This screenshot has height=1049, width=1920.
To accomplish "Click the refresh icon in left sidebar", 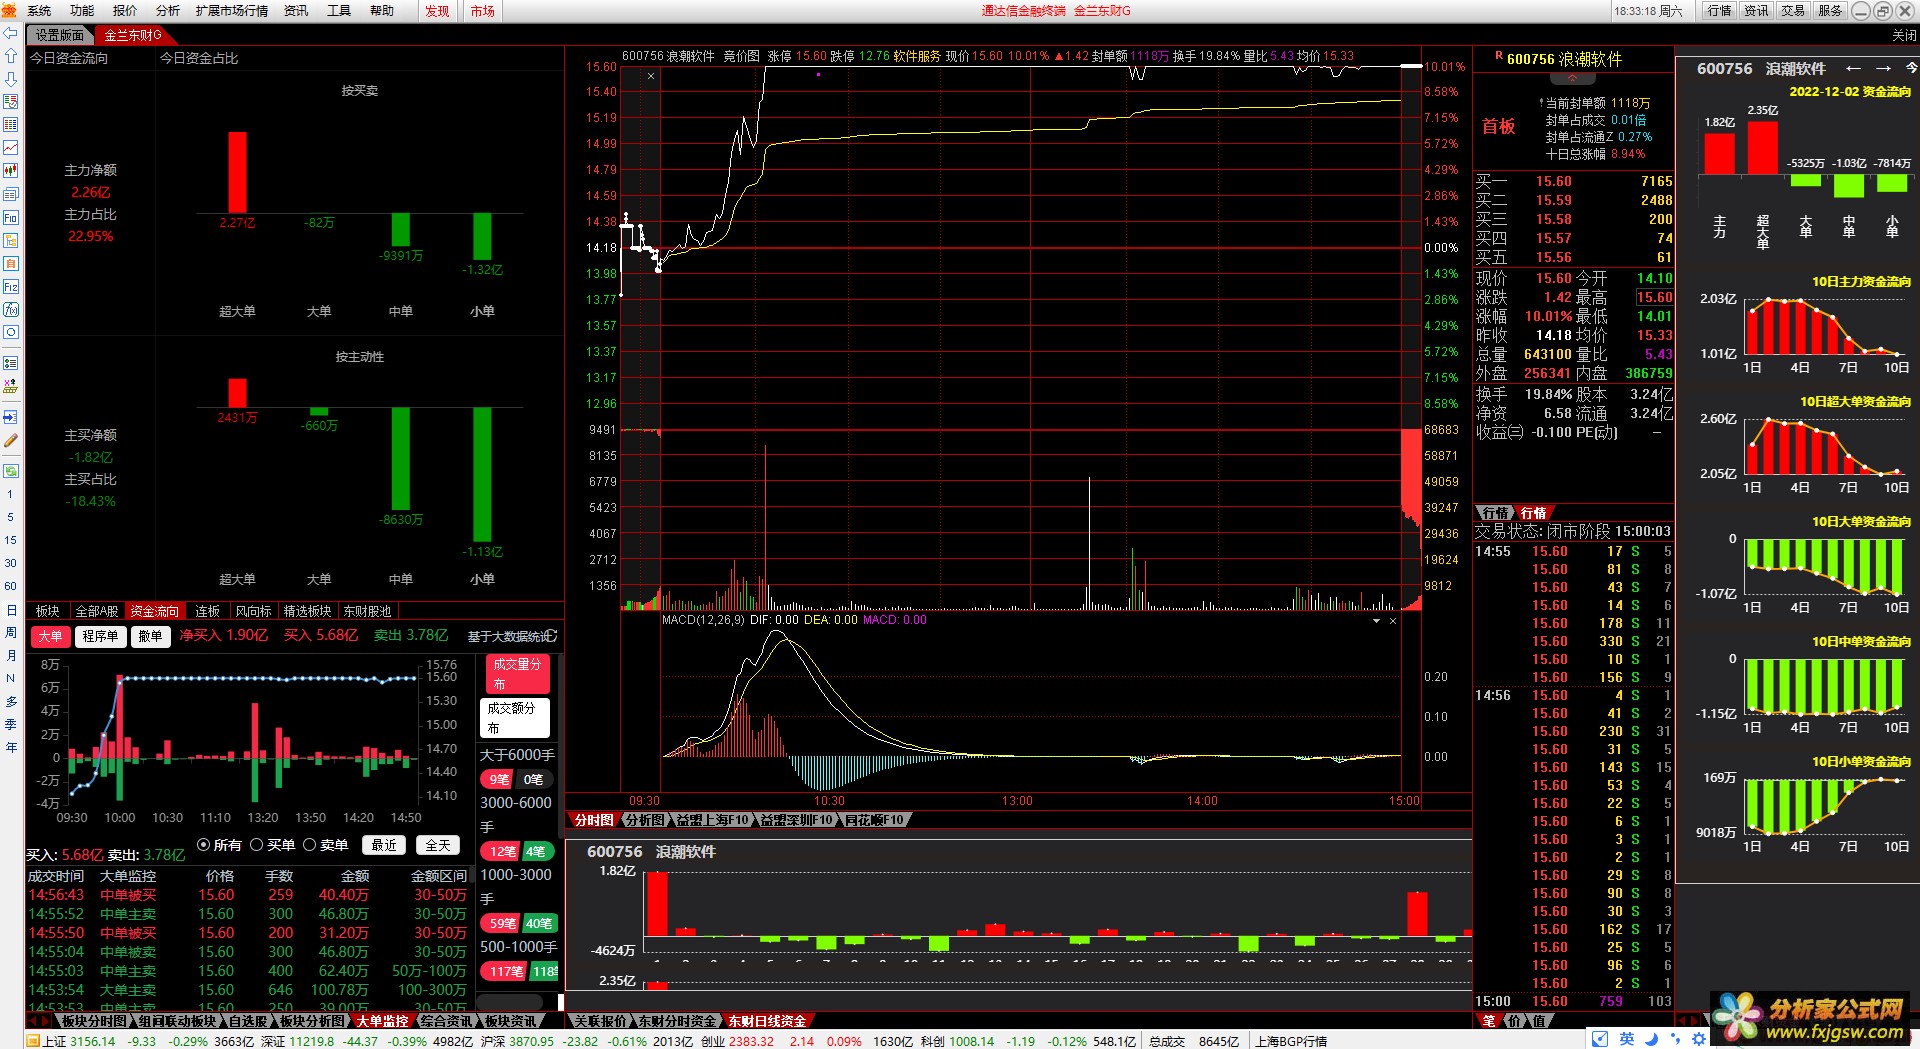I will tap(11, 470).
